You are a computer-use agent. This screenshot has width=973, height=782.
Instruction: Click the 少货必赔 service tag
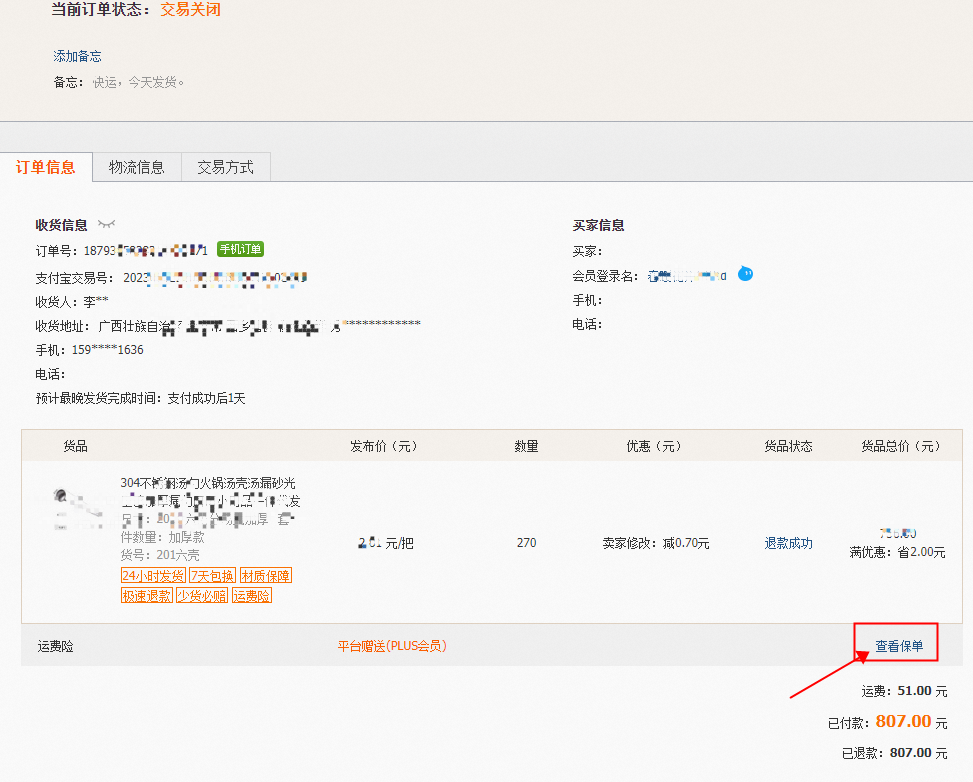202,596
